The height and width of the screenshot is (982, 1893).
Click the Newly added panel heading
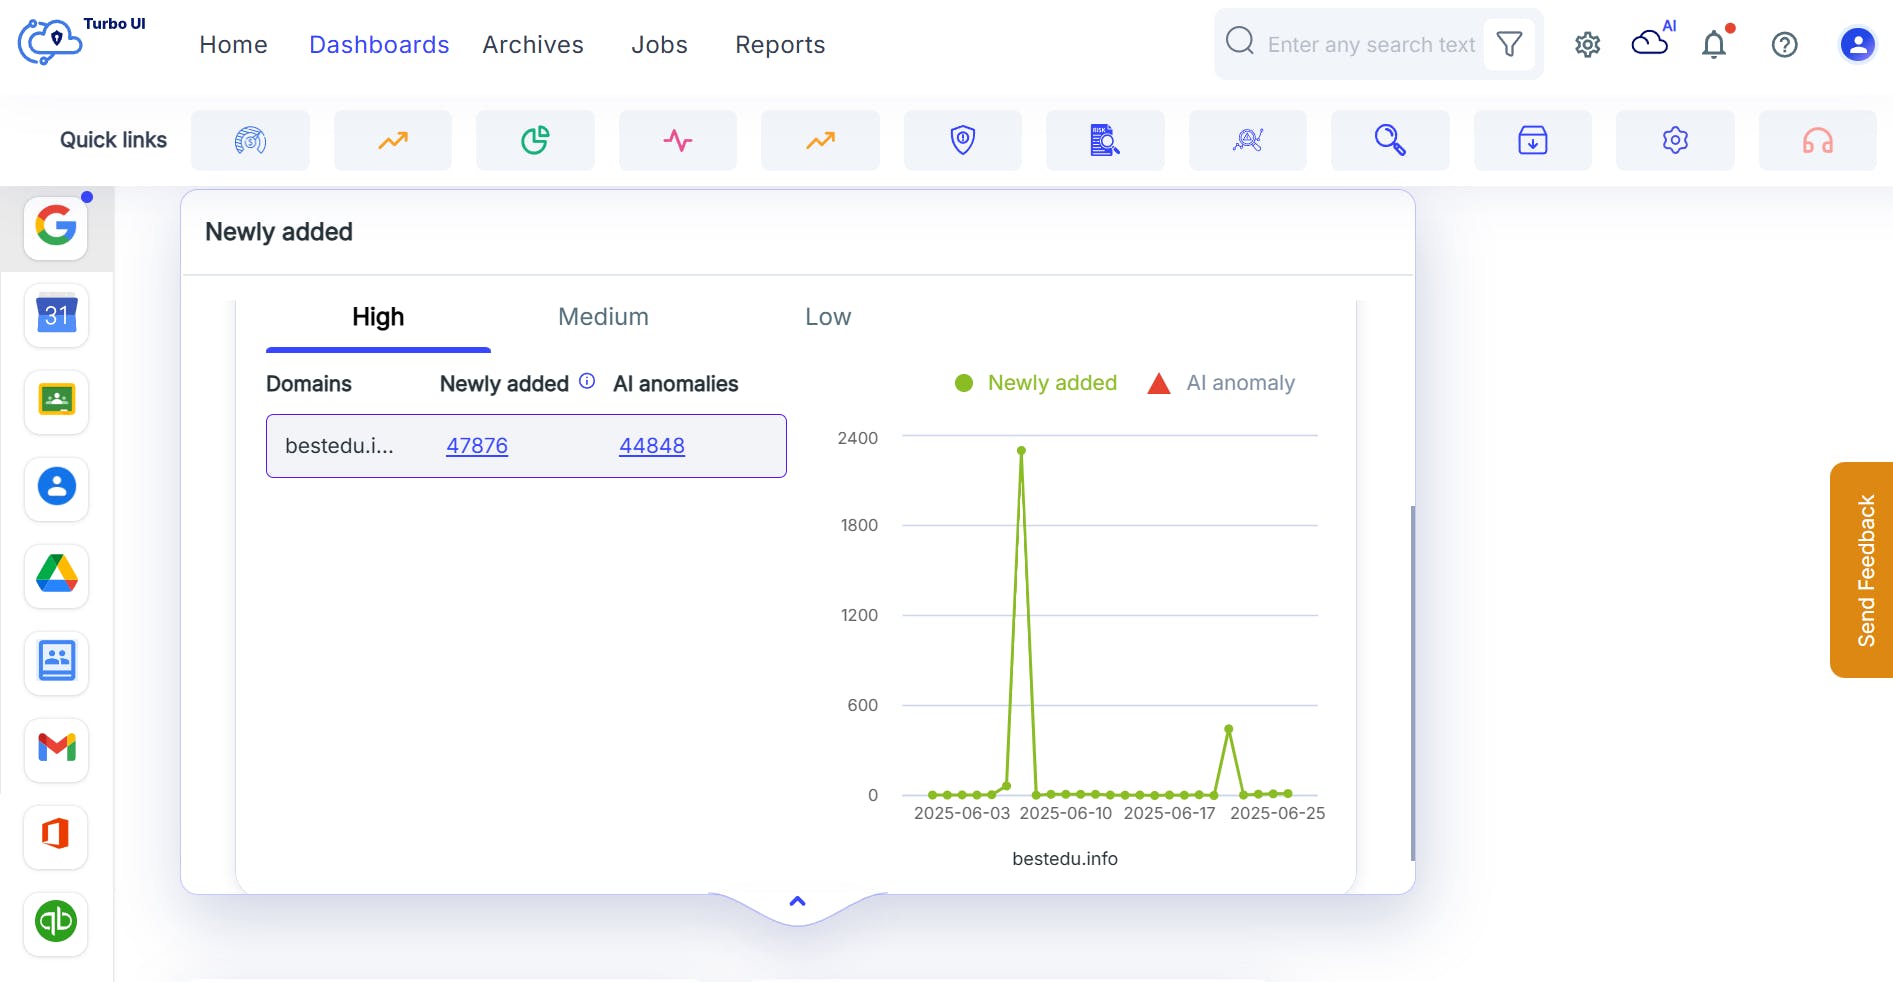point(279,232)
